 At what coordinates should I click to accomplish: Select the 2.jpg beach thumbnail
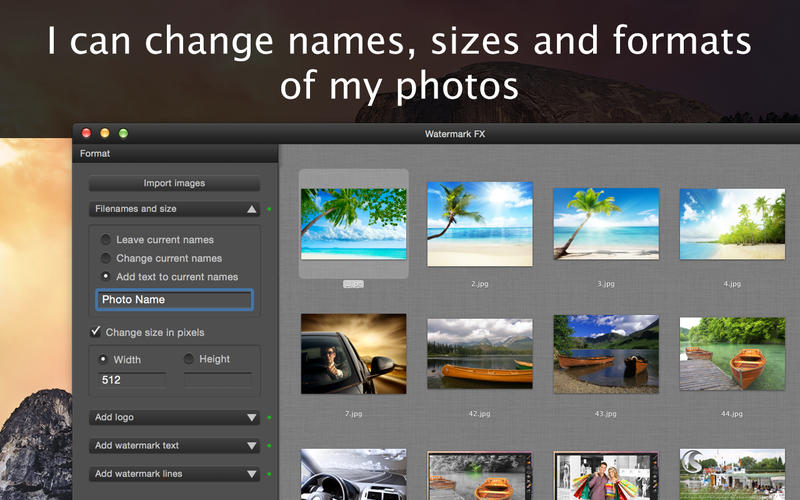tap(480, 224)
